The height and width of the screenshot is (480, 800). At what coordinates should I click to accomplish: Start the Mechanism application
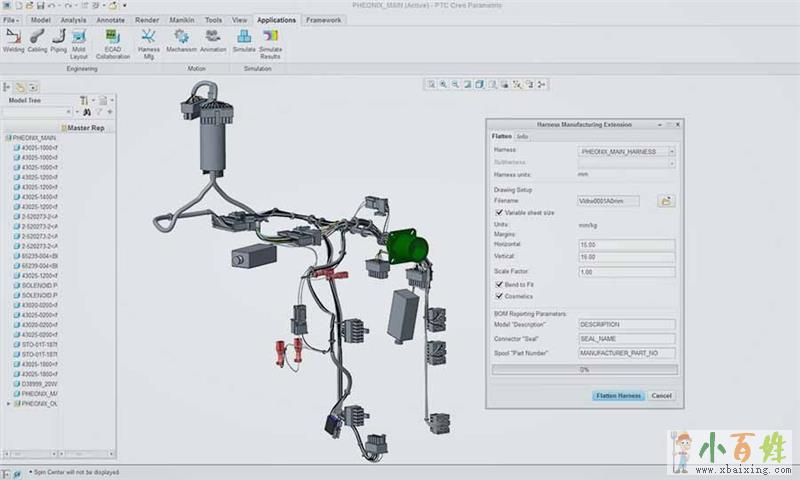[181, 40]
